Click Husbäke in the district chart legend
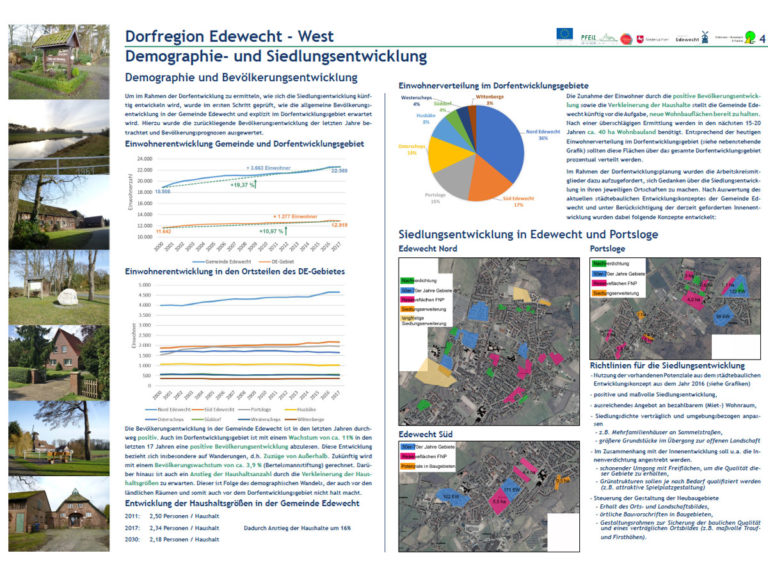 coord(300,409)
